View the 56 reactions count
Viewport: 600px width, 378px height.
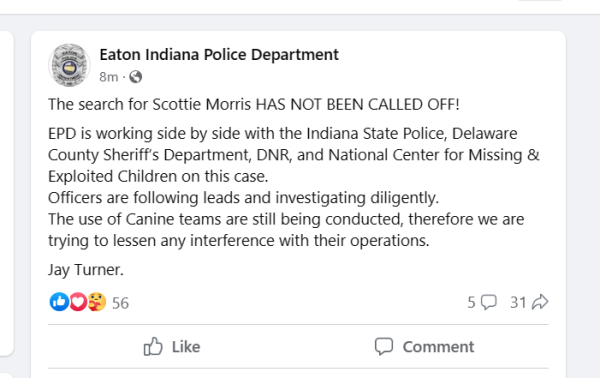121,303
